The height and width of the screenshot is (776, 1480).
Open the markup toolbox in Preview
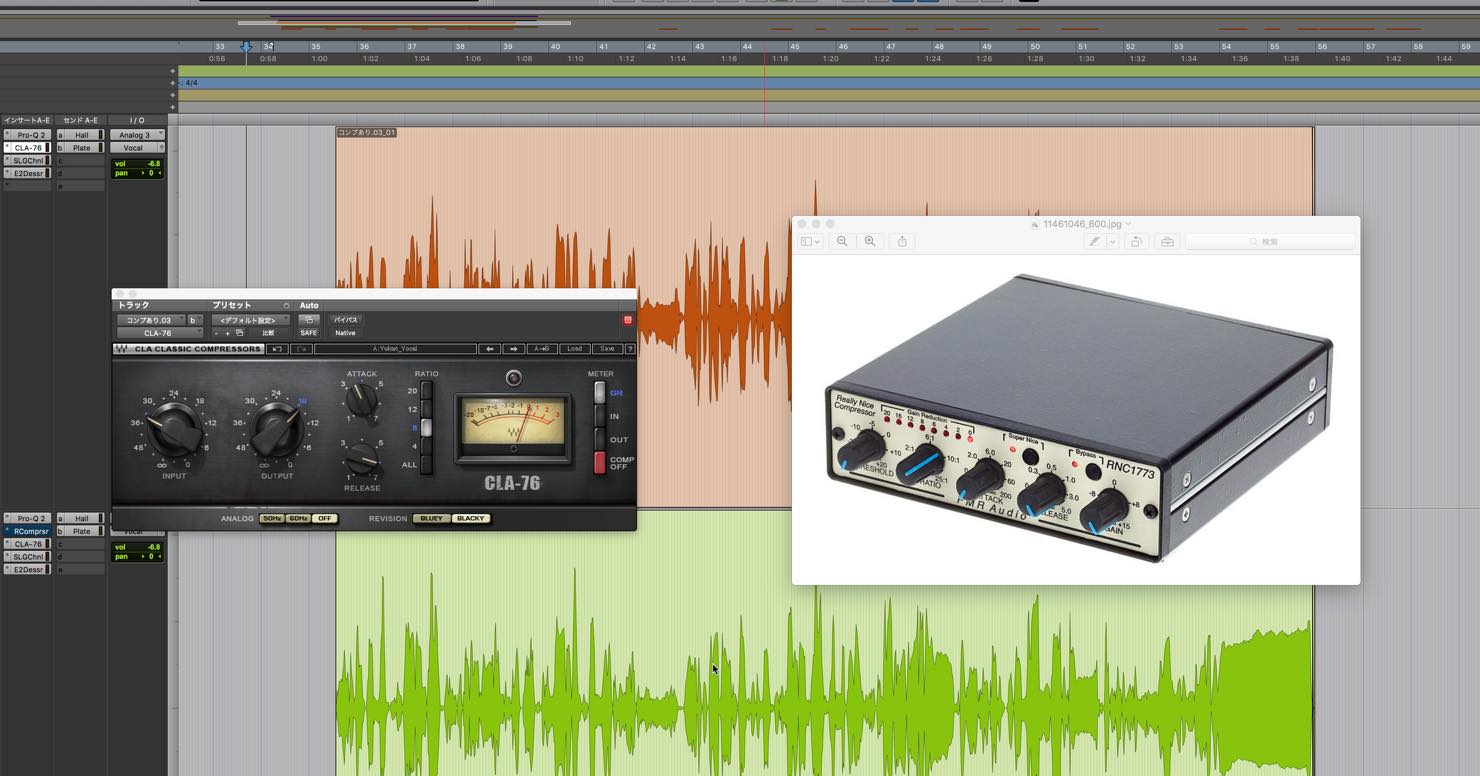[x=1167, y=241]
